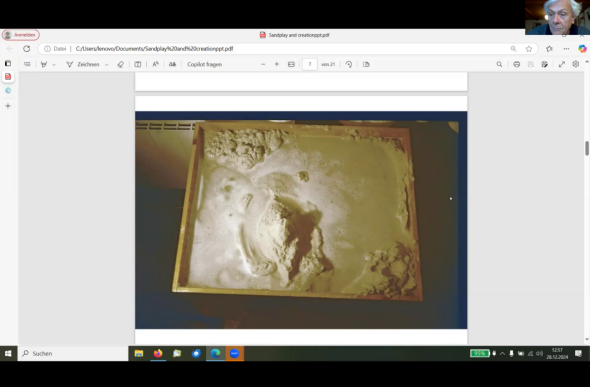Switch to Edge in taskbar
This screenshot has width=590, height=387.
pos(215,354)
